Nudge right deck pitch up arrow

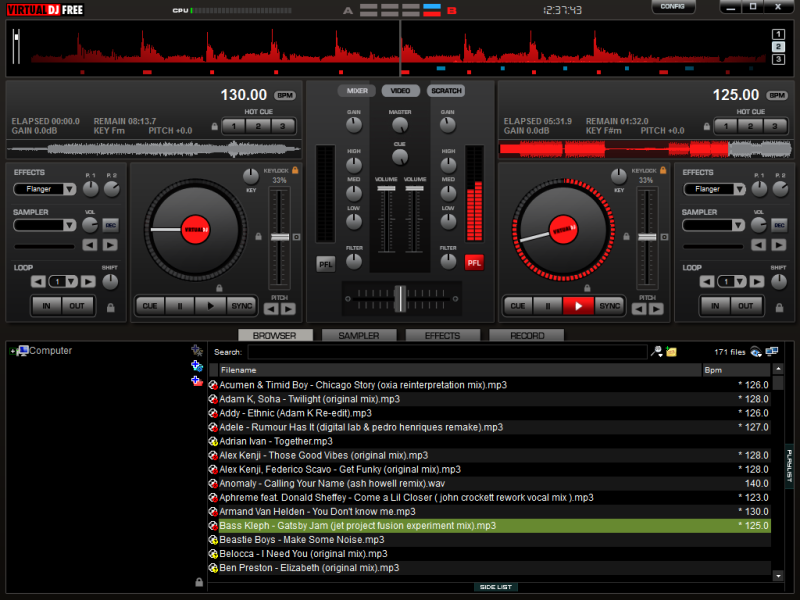(x=656, y=309)
